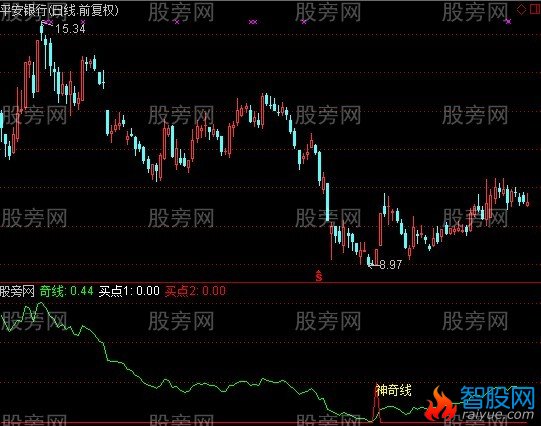Click the candlestick at the 8.97 low
The width and height of the screenshot is (541, 426).
tap(368, 260)
